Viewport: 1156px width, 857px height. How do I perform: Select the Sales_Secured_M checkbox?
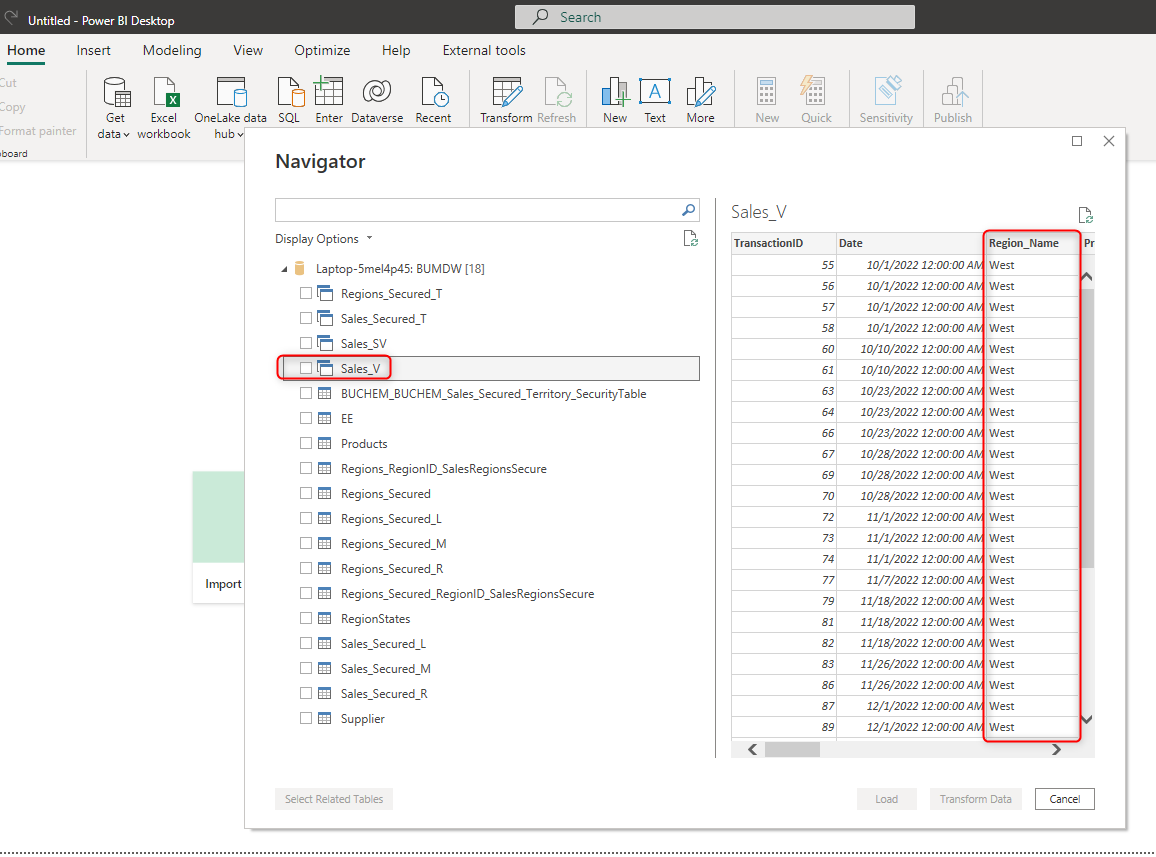tap(306, 668)
